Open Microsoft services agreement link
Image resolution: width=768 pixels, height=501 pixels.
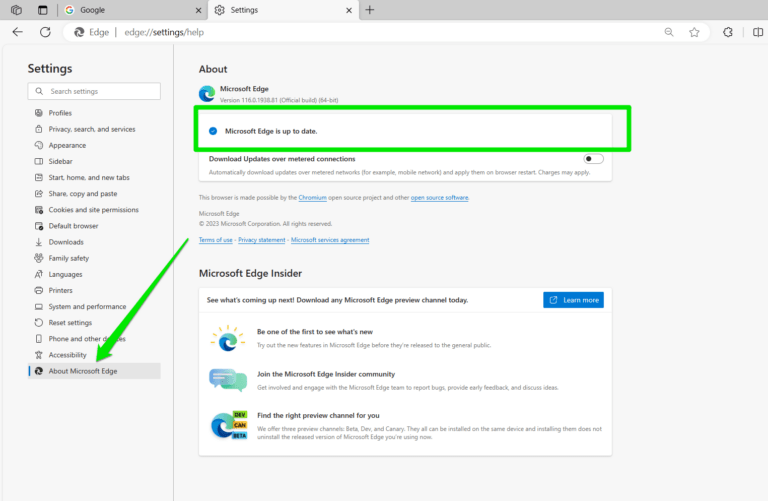click(x=330, y=240)
